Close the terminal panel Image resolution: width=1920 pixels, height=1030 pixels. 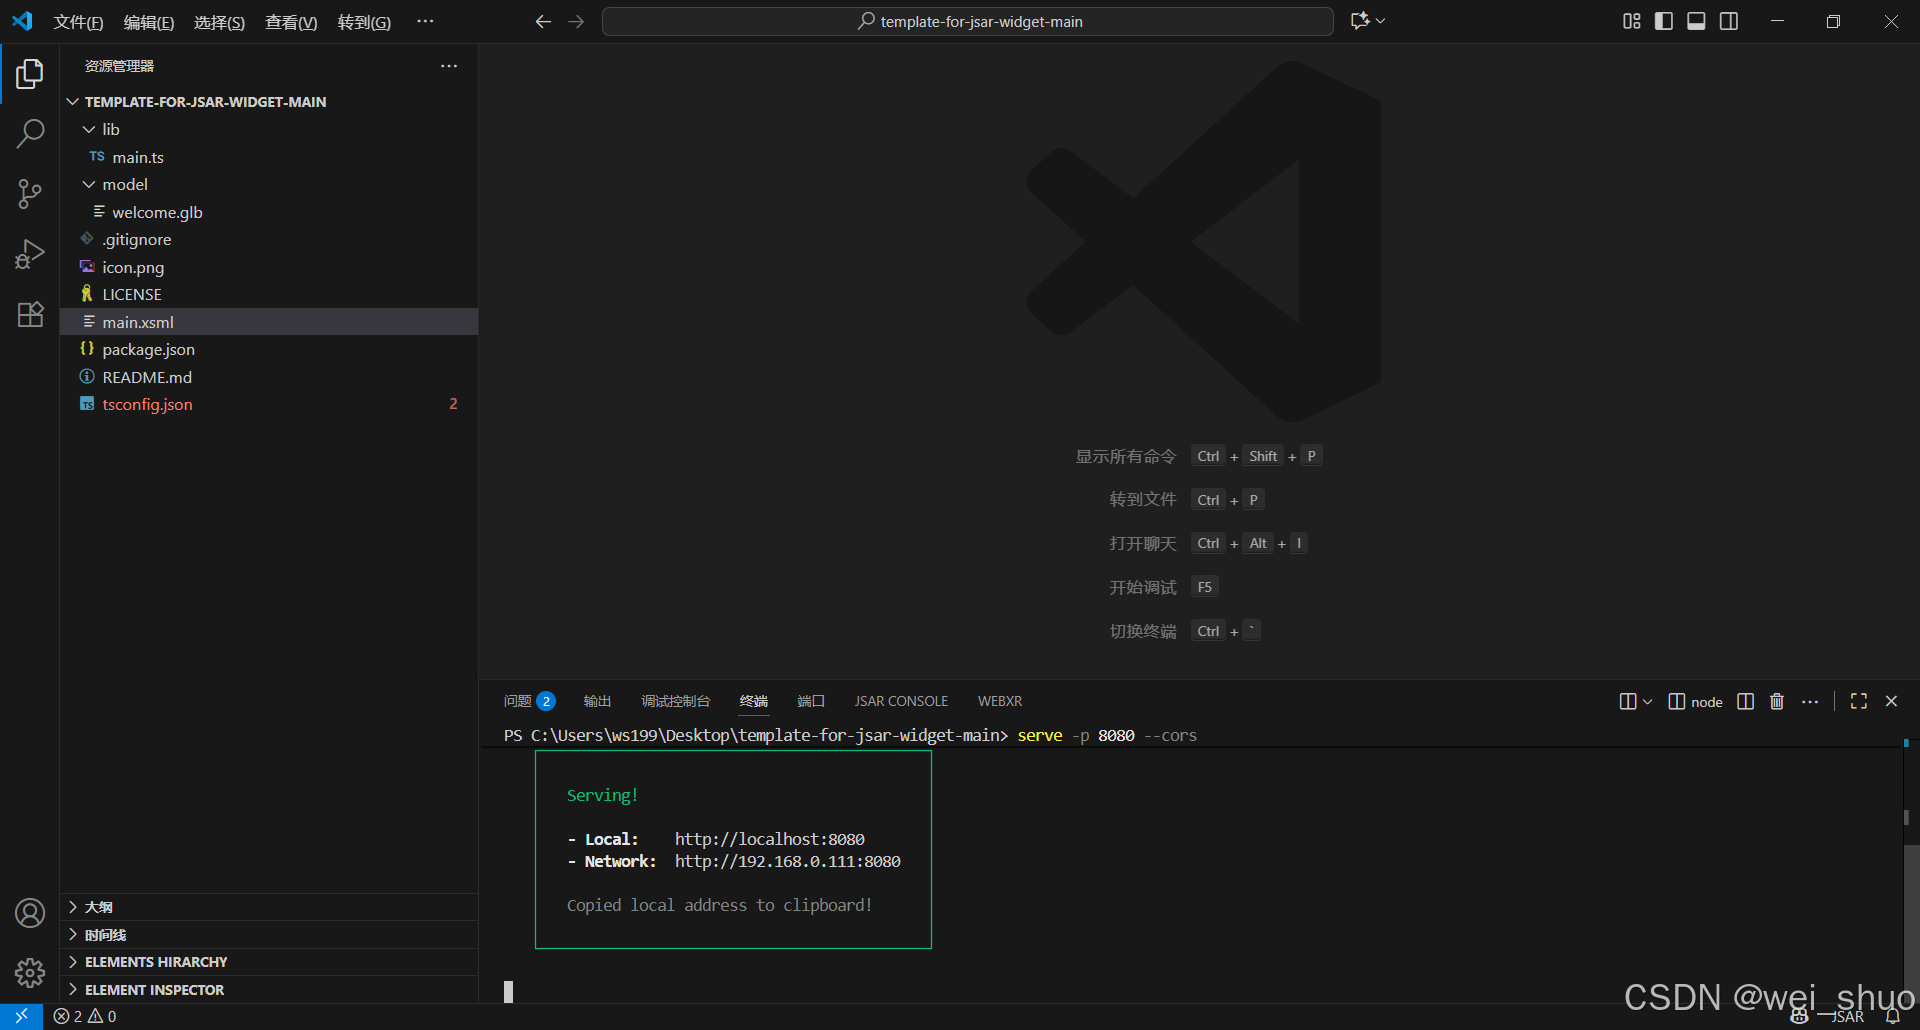(1891, 701)
